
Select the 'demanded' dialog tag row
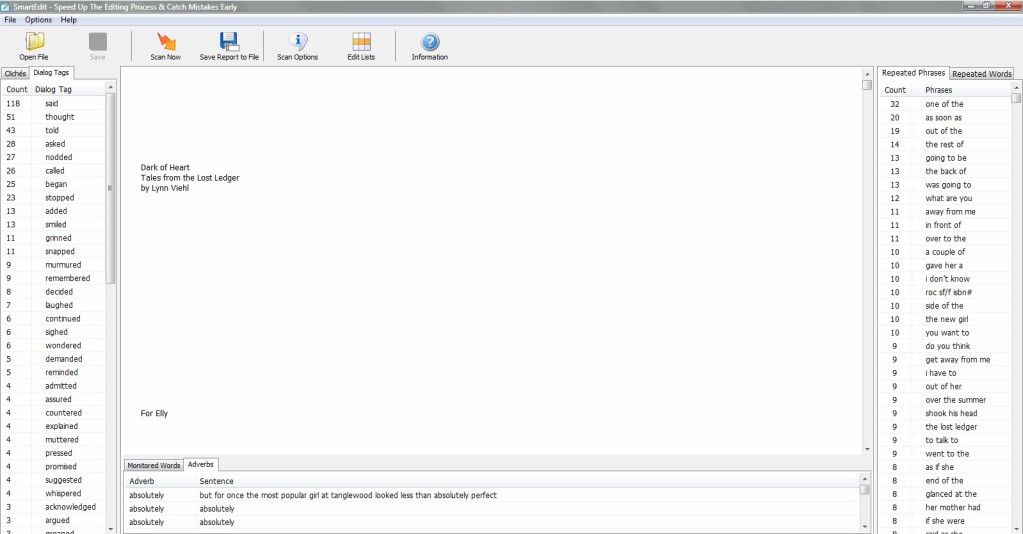tap(54, 359)
